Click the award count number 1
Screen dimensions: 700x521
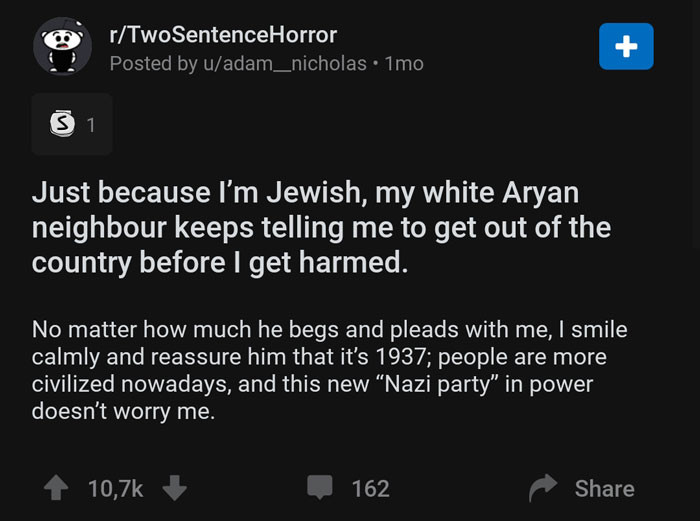[91, 125]
